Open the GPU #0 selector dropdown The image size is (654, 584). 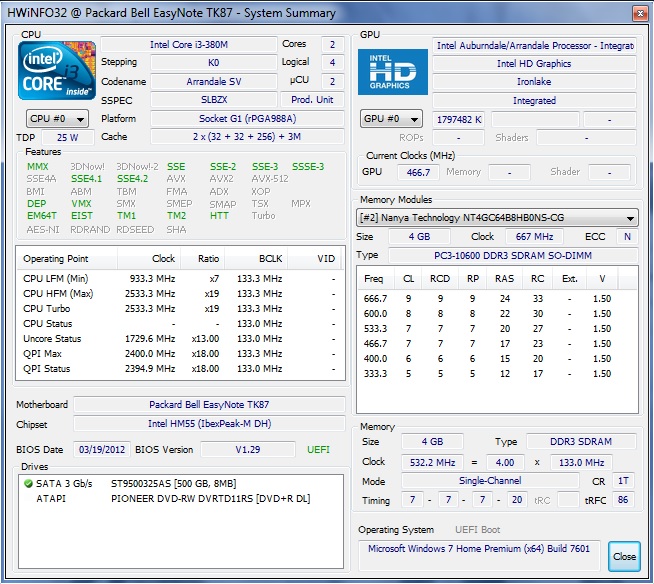[x=391, y=119]
